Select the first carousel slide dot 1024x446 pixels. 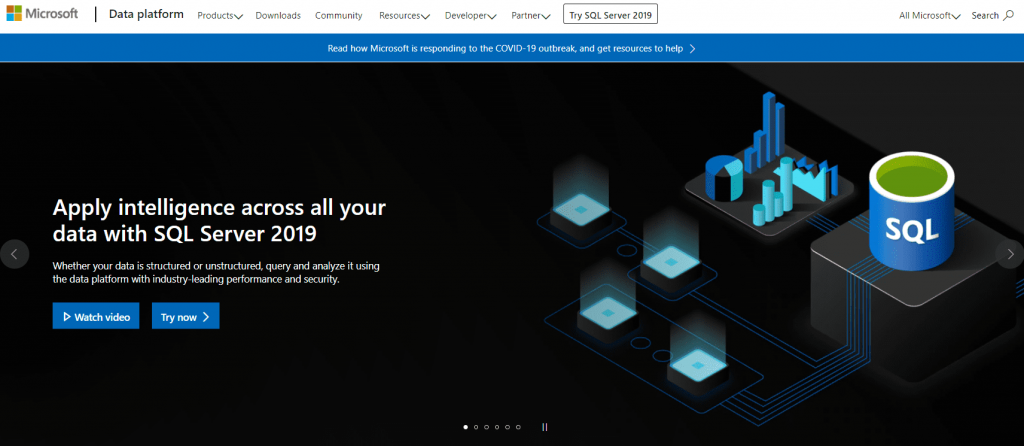(x=466, y=427)
